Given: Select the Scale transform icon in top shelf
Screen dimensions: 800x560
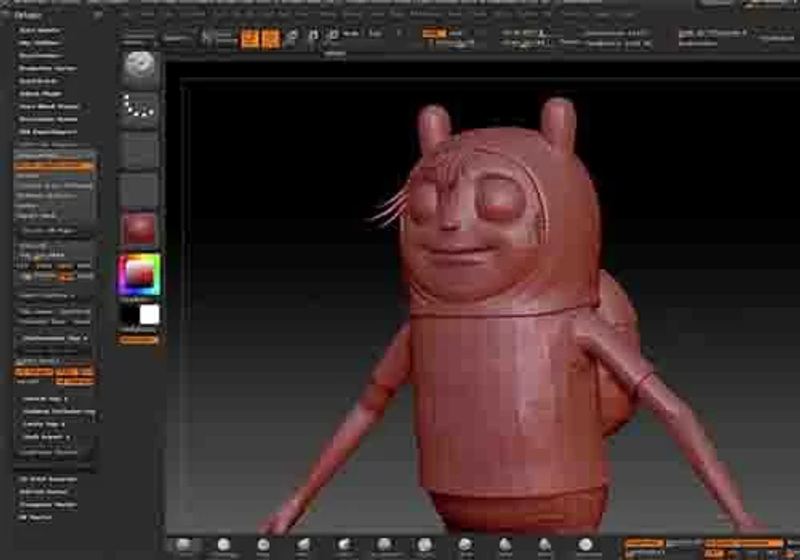Looking at the screenshot, I should point(313,36).
